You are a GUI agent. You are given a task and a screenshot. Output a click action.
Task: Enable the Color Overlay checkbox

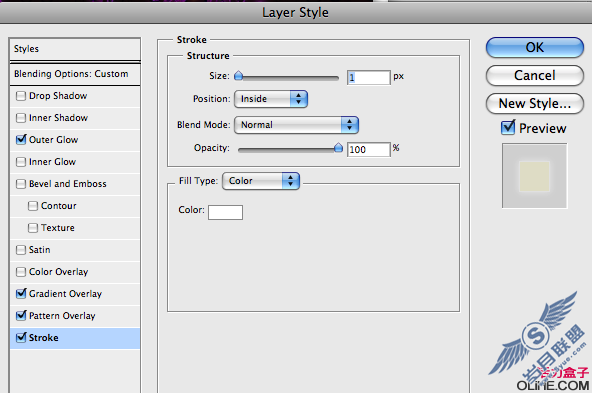pyautogui.click(x=21, y=272)
